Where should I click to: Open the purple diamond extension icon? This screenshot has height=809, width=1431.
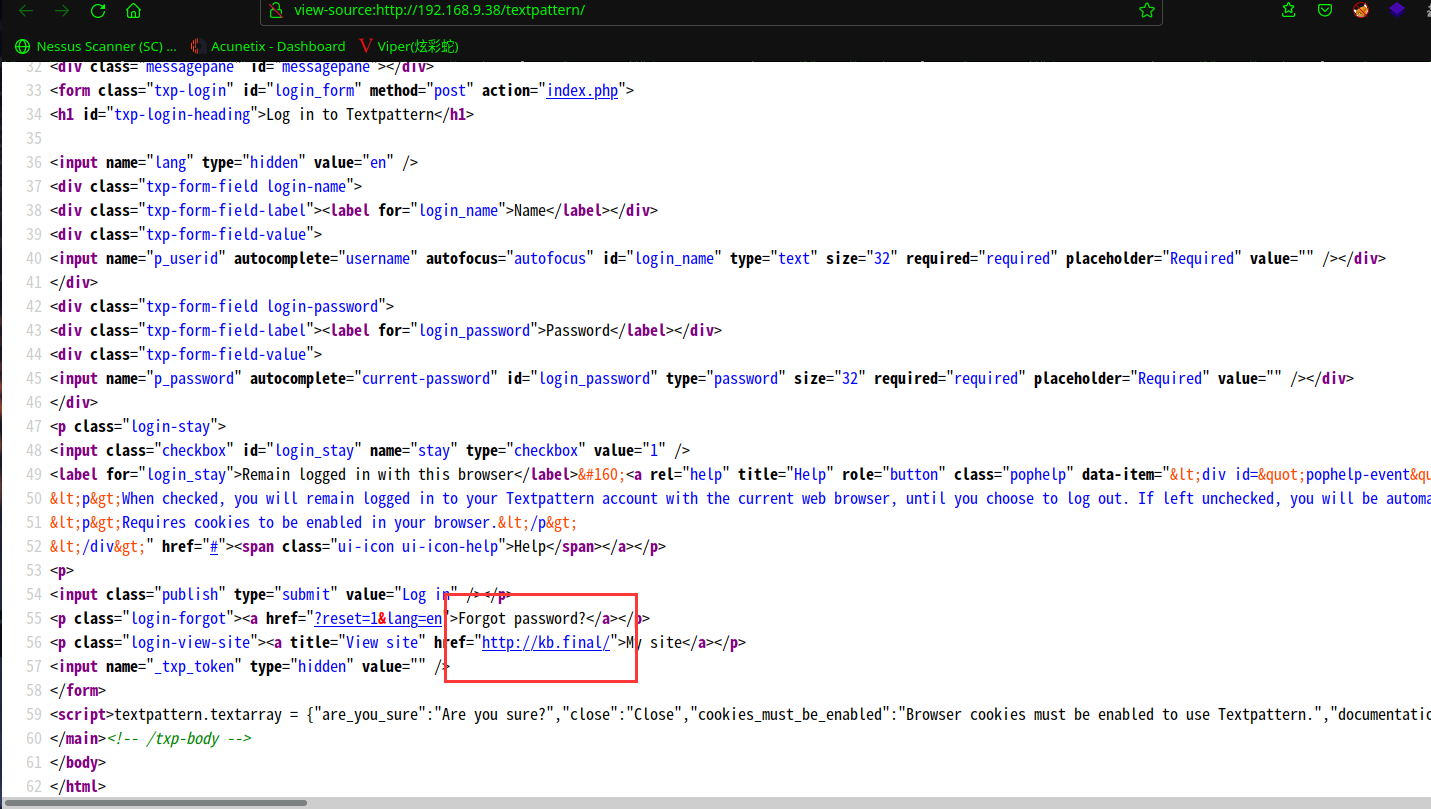[x=1396, y=10]
